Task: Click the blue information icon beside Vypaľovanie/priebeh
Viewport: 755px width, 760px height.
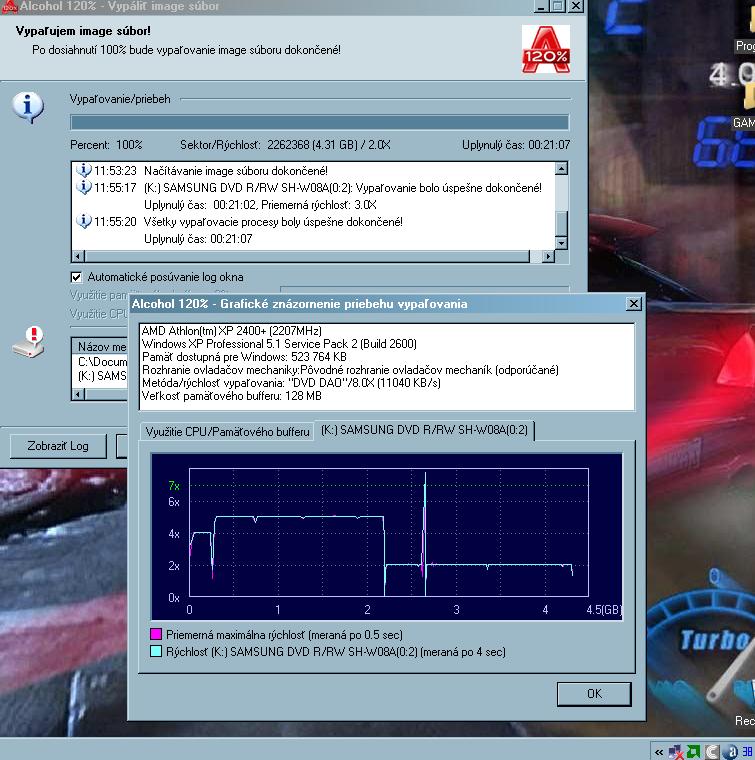Action: tap(28, 105)
